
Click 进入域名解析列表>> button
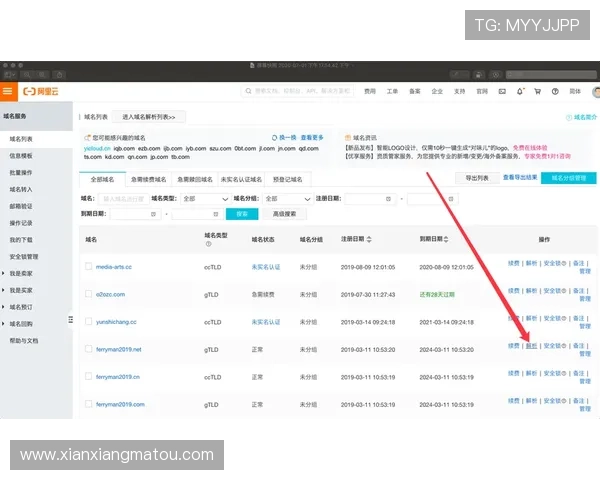point(149,117)
